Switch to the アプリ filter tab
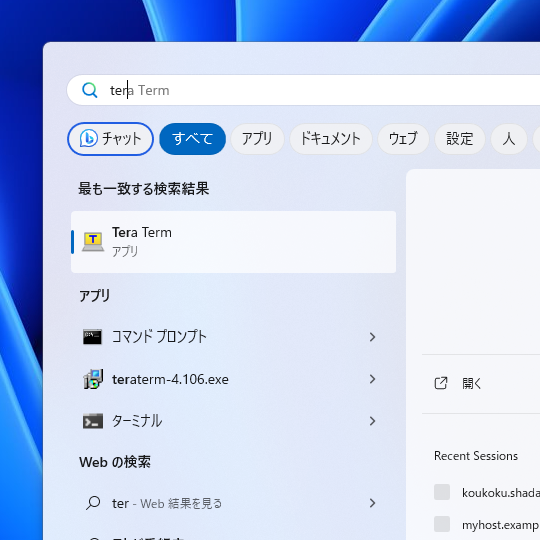This screenshot has width=540, height=540. pos(257,139)
